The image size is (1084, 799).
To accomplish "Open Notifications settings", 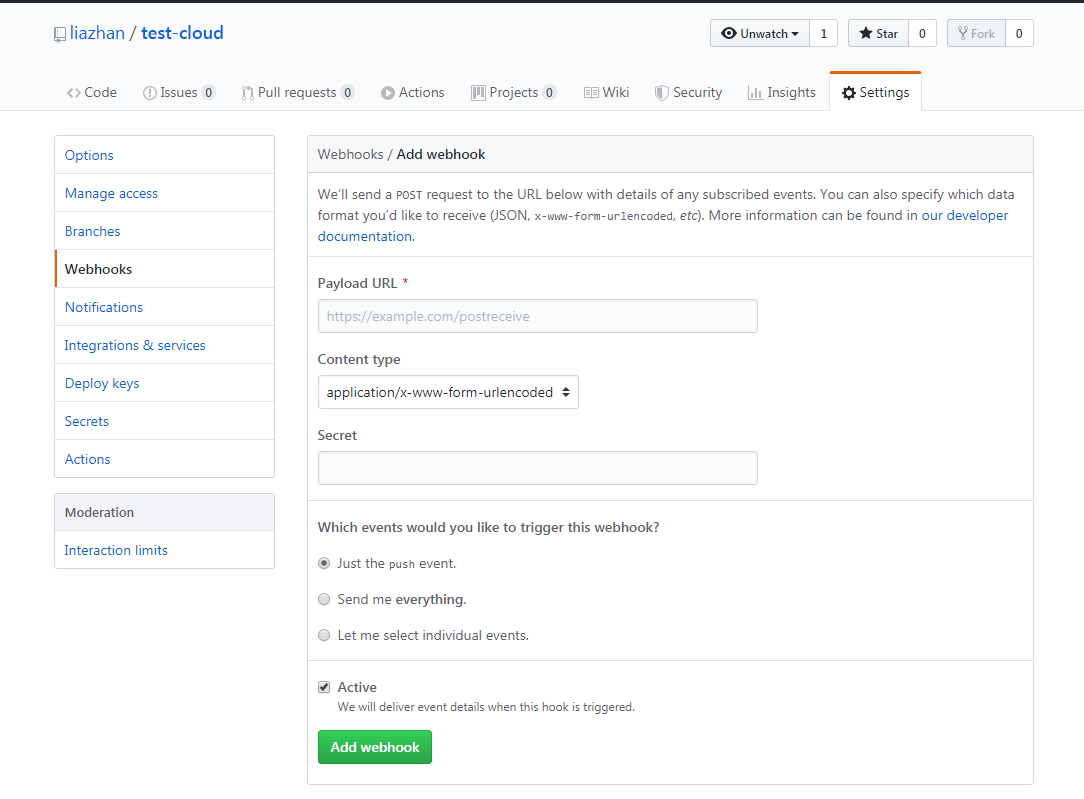I will coord(165,307).
